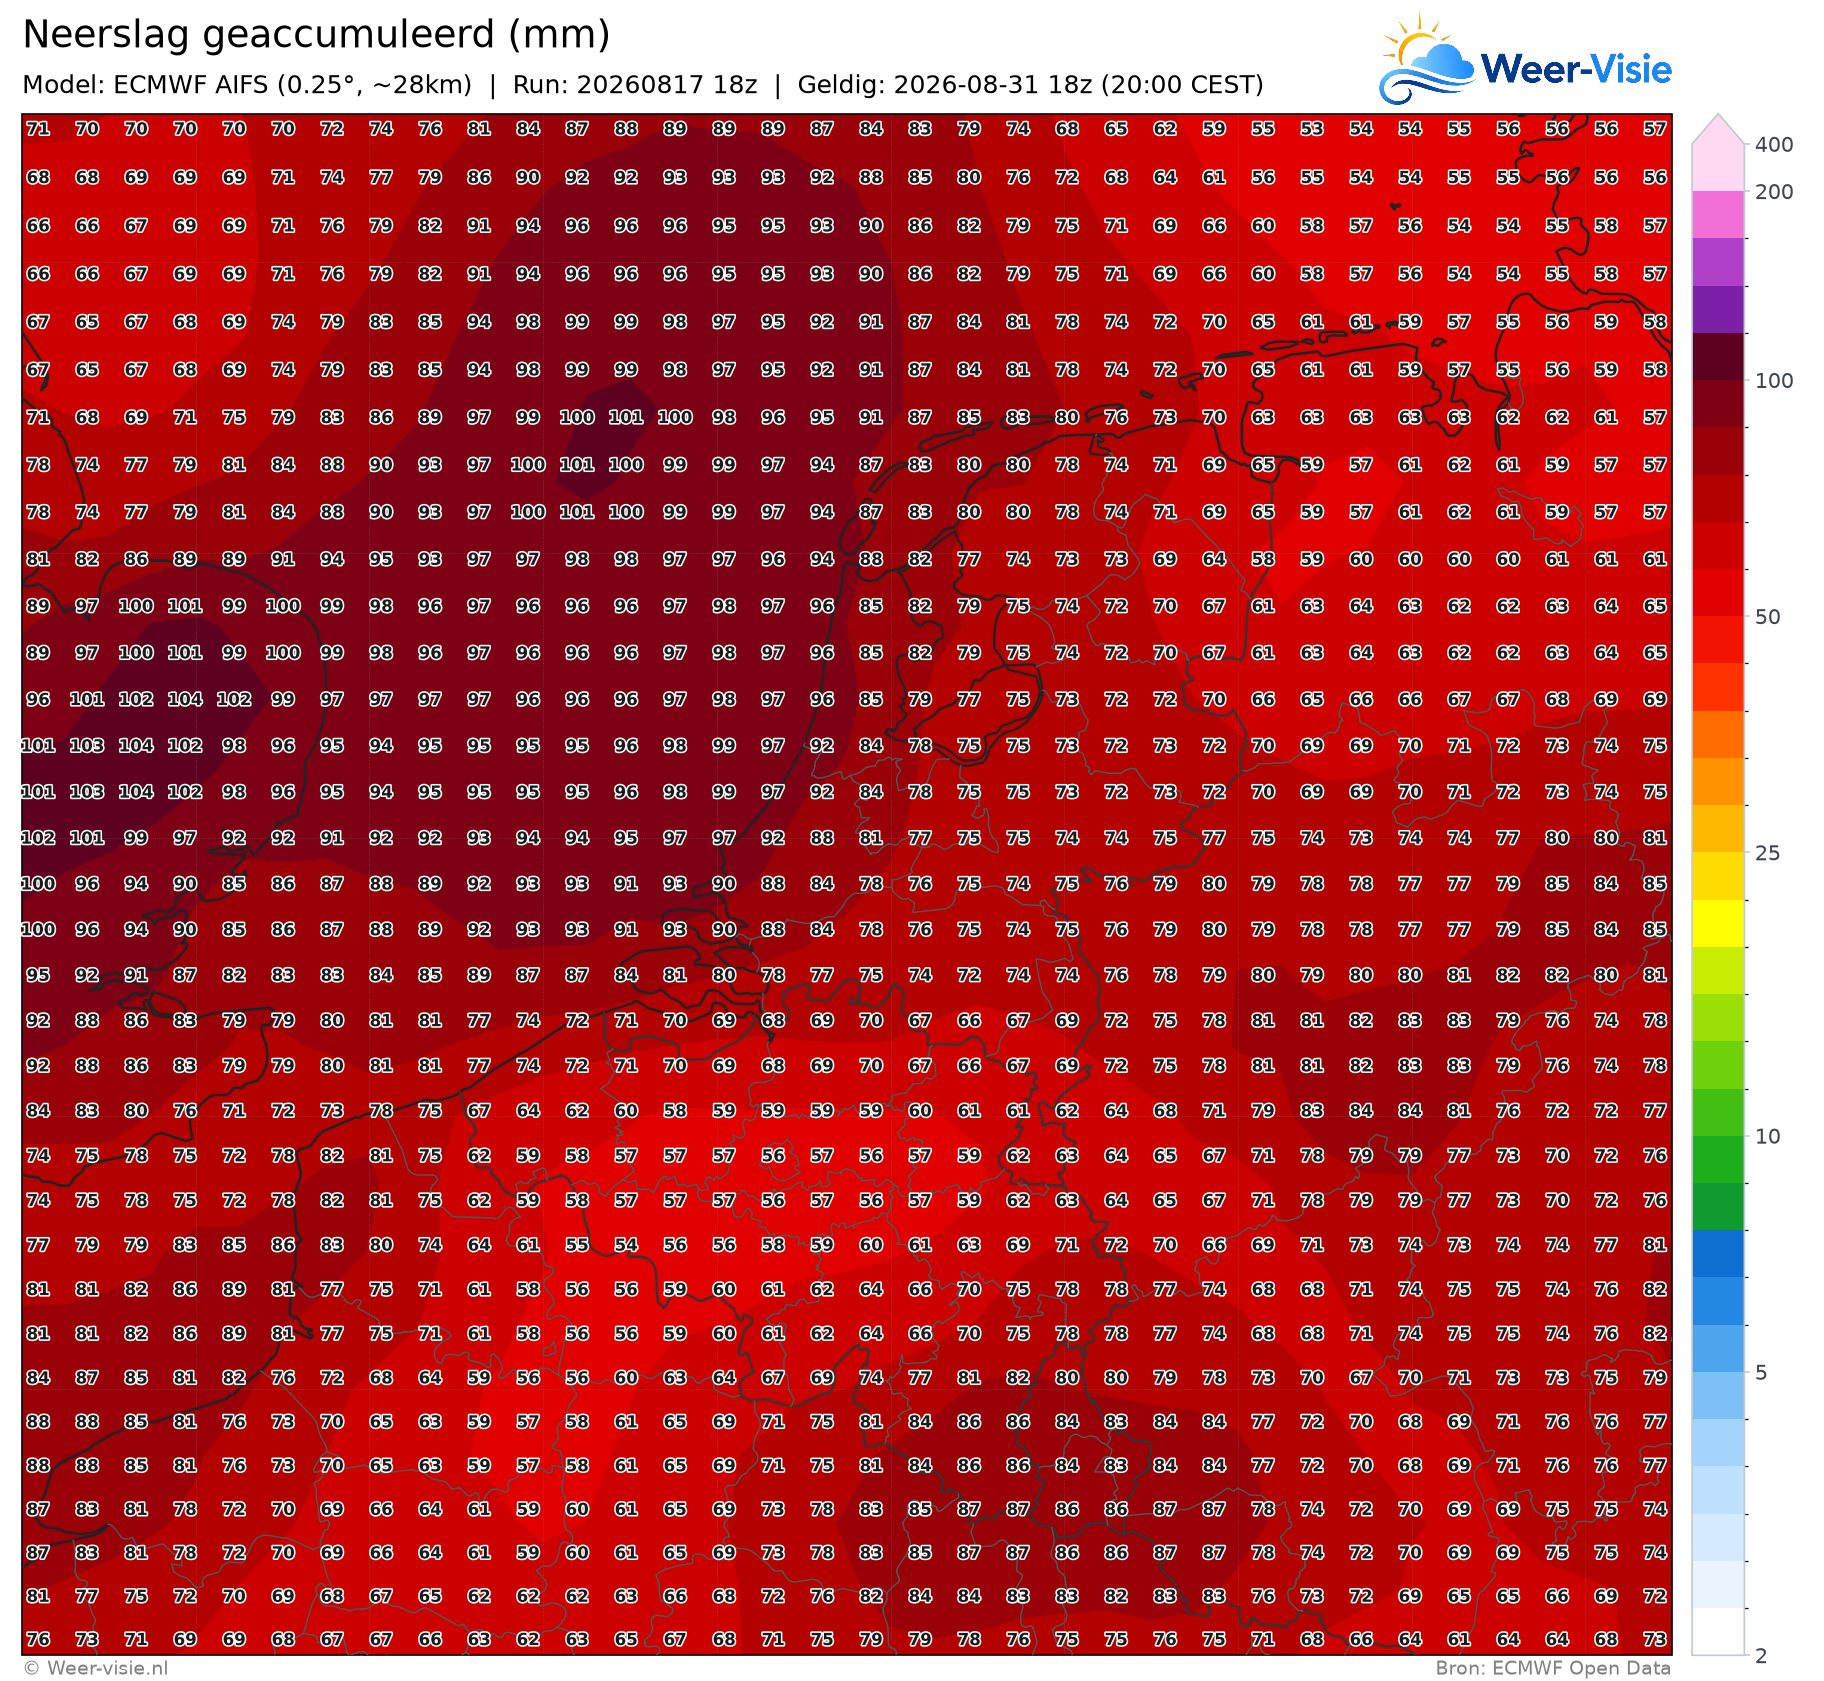1824x1681 pixels.
Task: Click the 400 label on the colorbar
Action: coord(1774,145)
